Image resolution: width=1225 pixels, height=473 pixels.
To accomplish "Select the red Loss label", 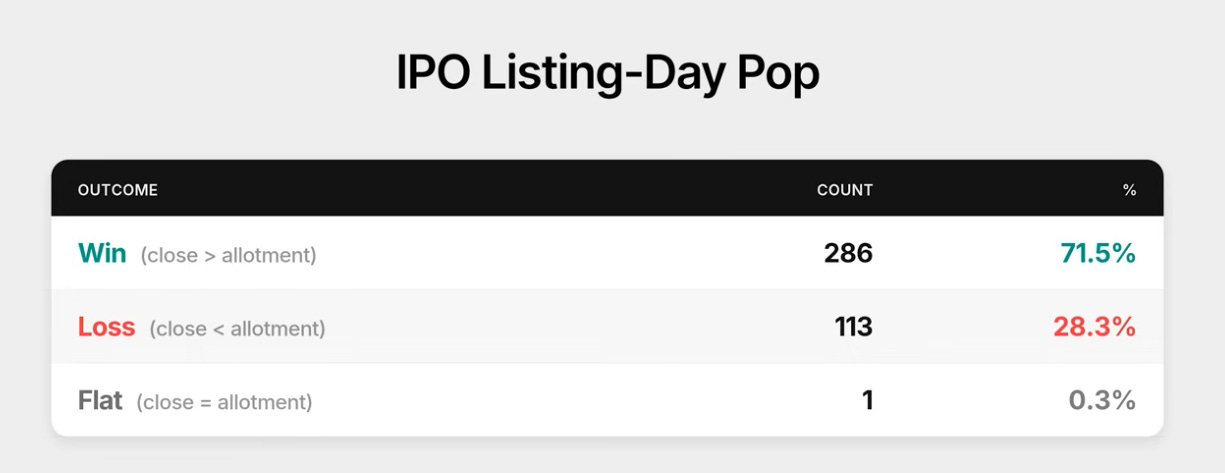I will [x=106, y=327].
